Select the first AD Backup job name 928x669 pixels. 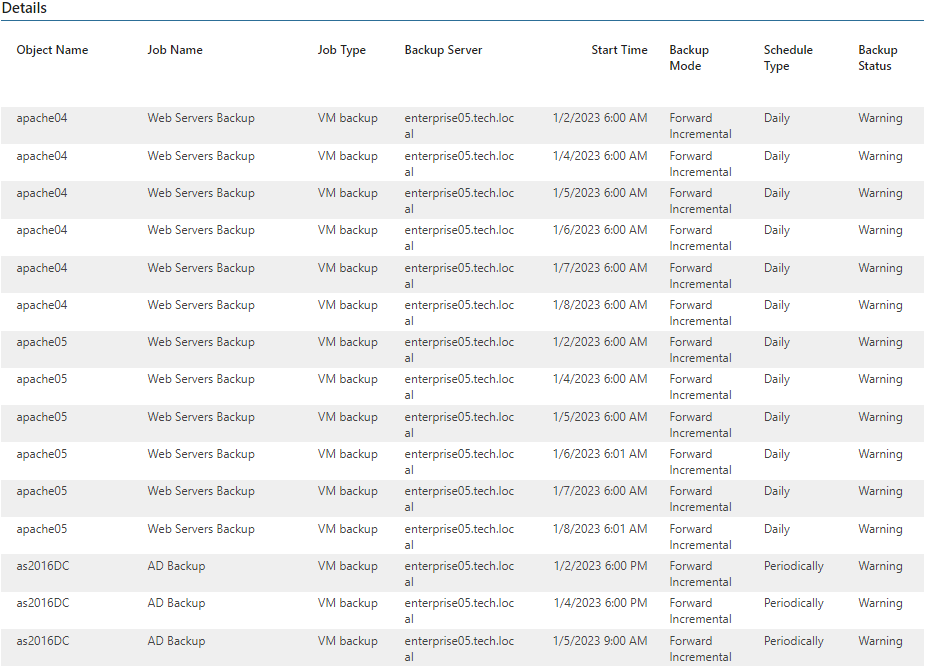pos(176,566)
